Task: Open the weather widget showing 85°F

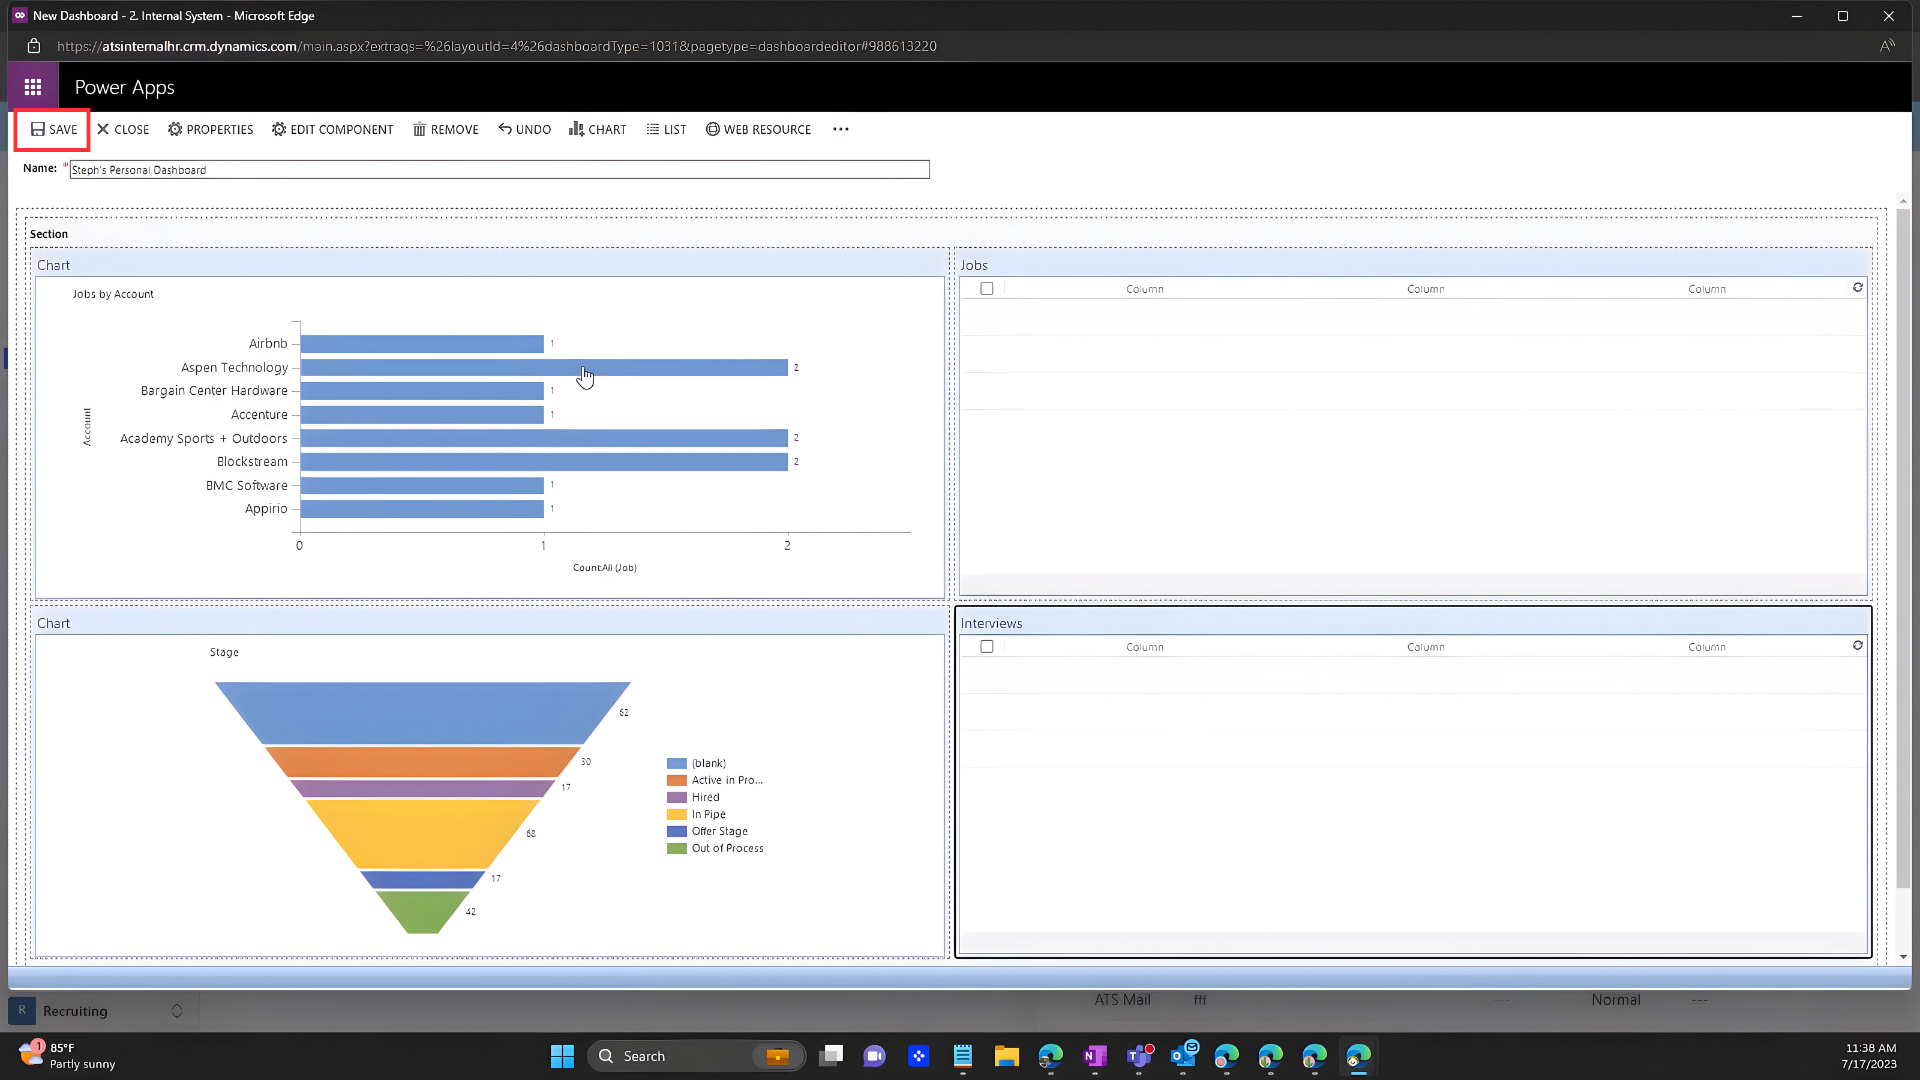Action: (67, 1056)
